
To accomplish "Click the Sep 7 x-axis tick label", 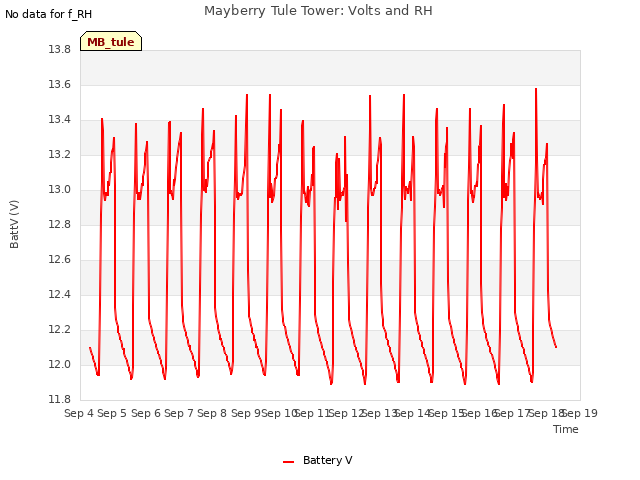I will pos(179,413).
